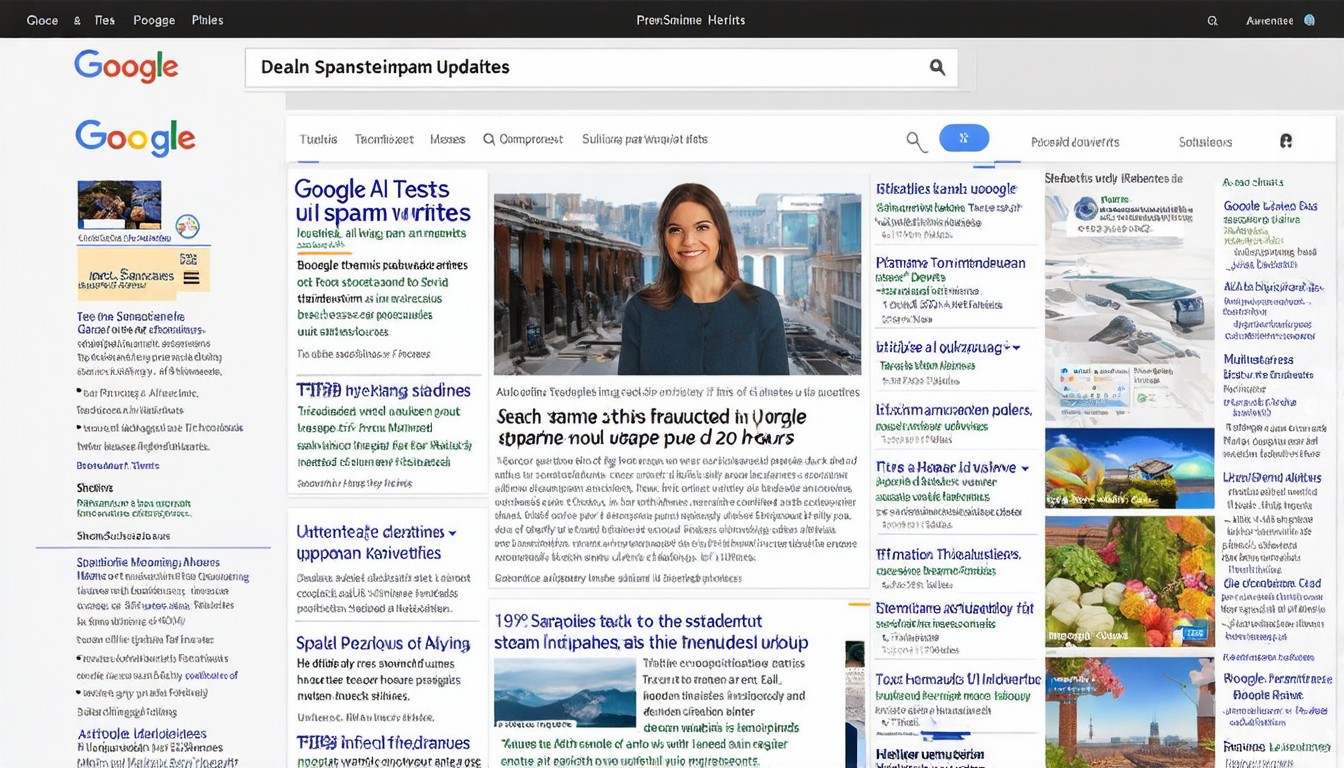Click the magnifier icon inside the search box
This screenshot has width=1344, height=768.
(x=937, y=67)
